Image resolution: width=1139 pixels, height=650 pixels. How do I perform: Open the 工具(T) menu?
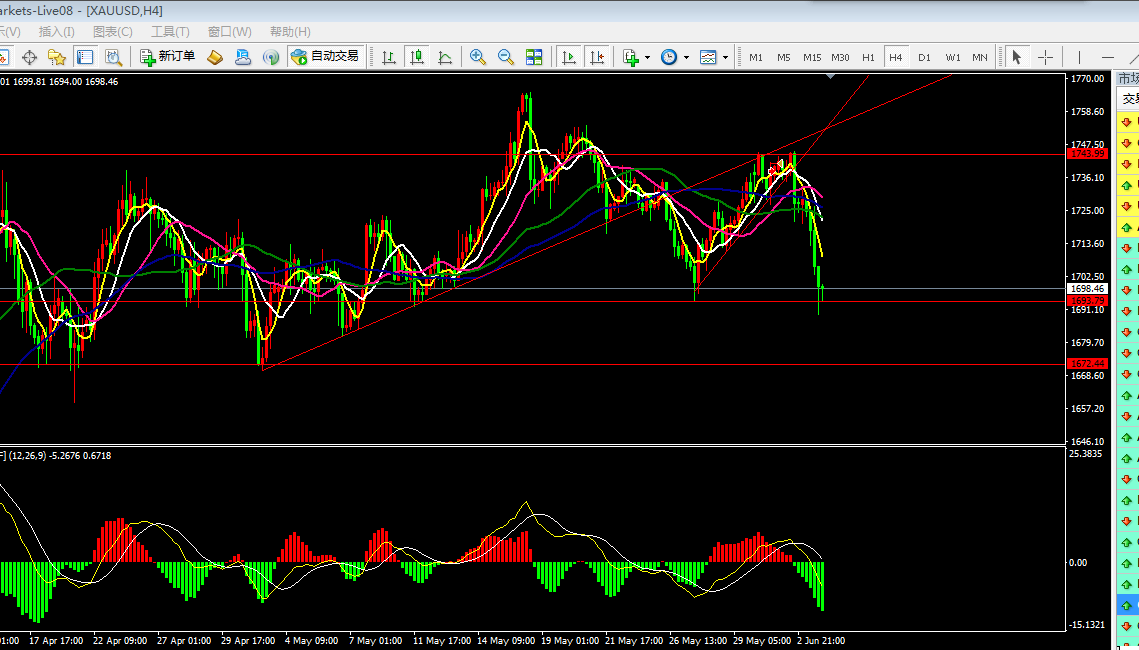170,32
